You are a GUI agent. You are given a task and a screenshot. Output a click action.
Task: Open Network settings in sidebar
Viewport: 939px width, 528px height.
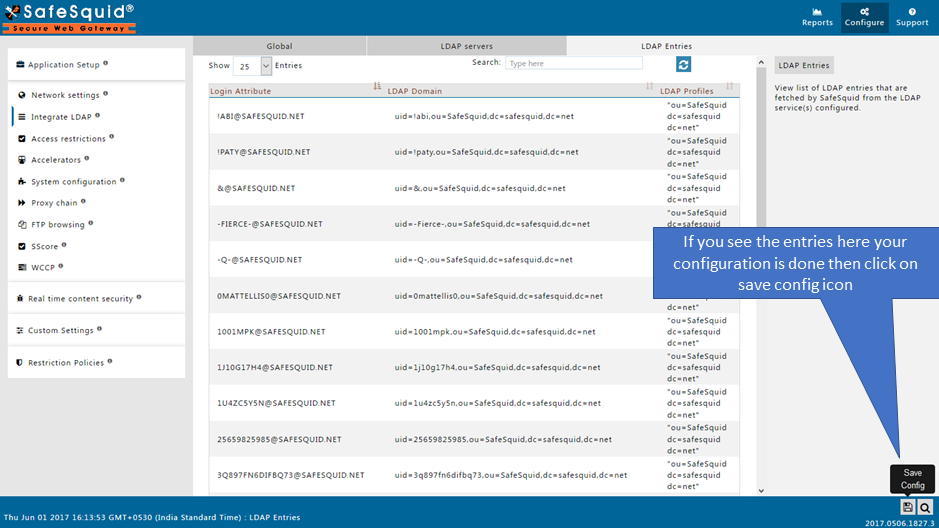[x=65, y=95]
